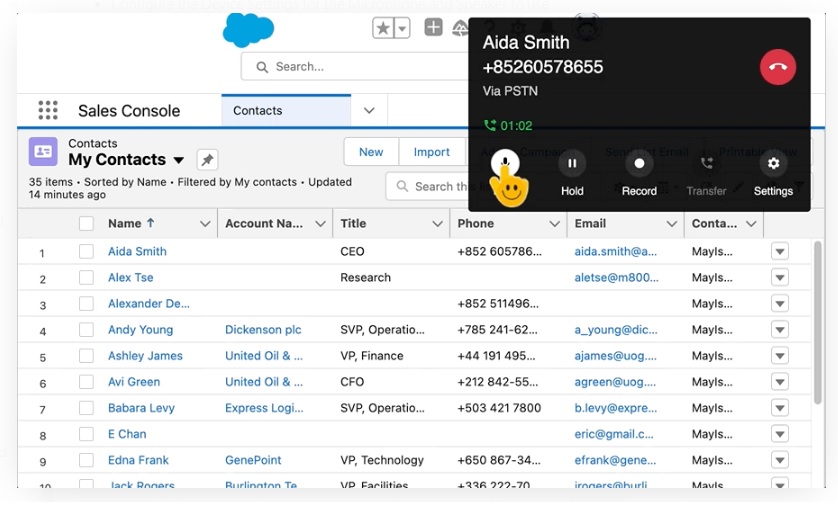Image resolution: width=838 pixels, height=507 pixels.
Task: End the call with the red hang-up button
Action: (x=778, y=67)
